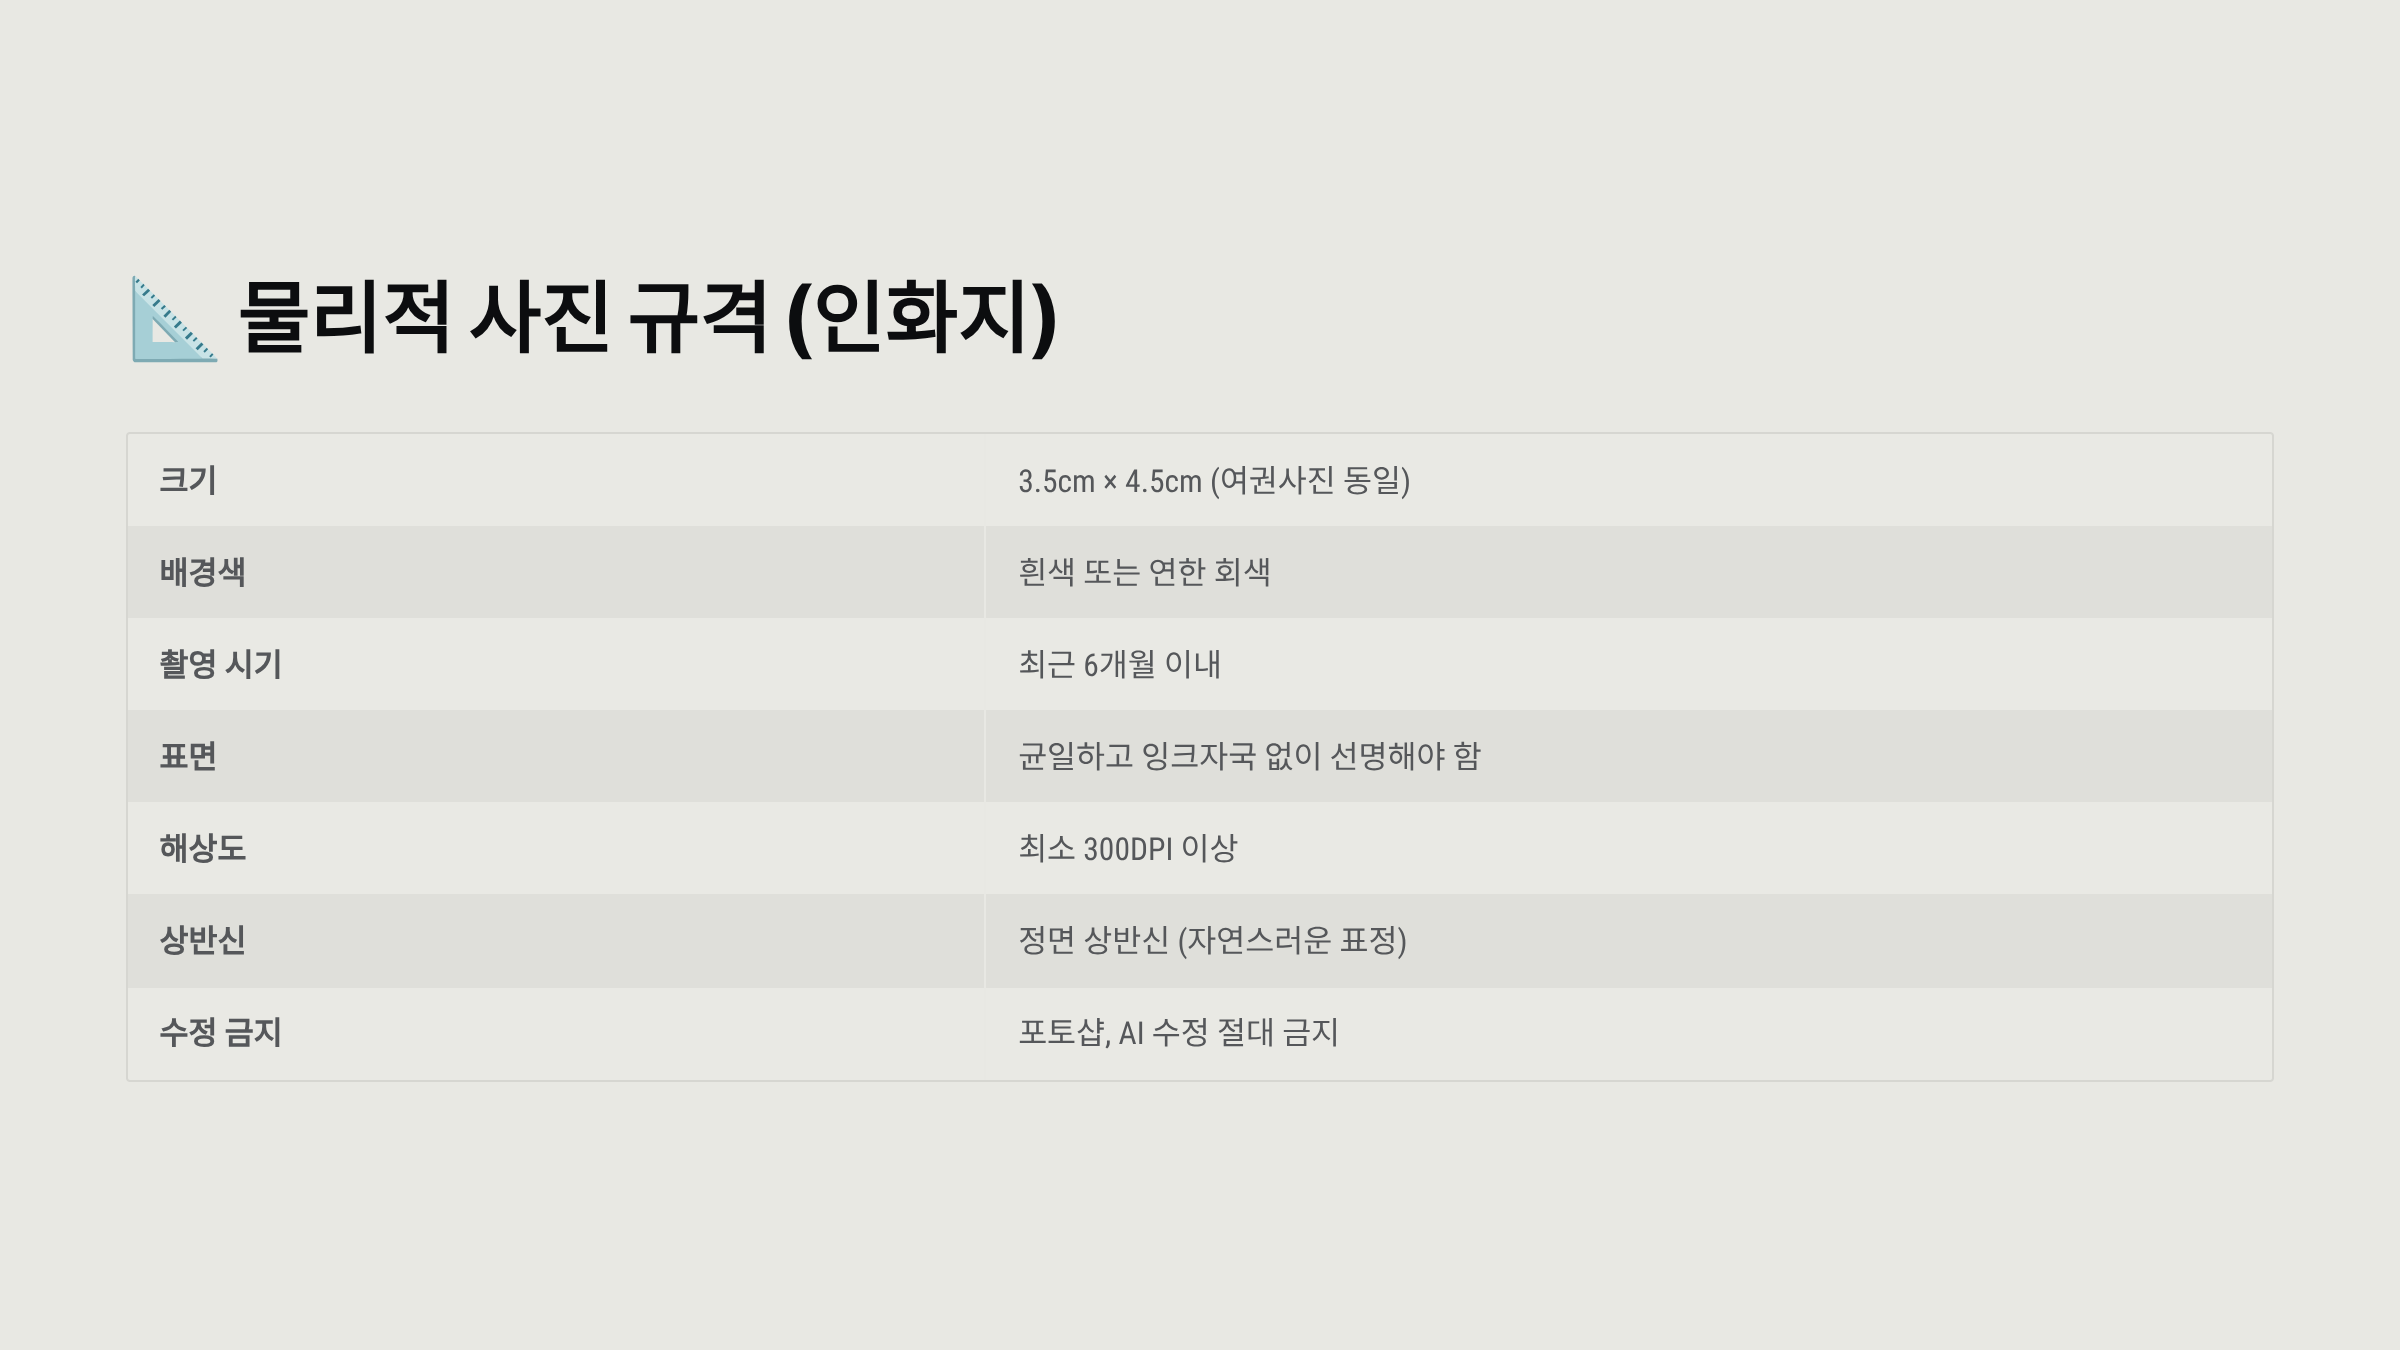Viewport: 2400px width, 1350px height.
Task: Click the triangular ruler emoji icon
Action: pyautogui.click(x=175, y=319)
